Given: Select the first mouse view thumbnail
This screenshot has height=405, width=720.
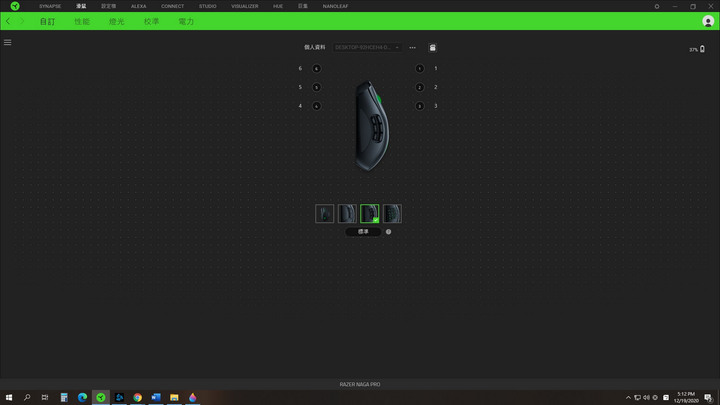Looking at the screenshot, I should 325,214.
